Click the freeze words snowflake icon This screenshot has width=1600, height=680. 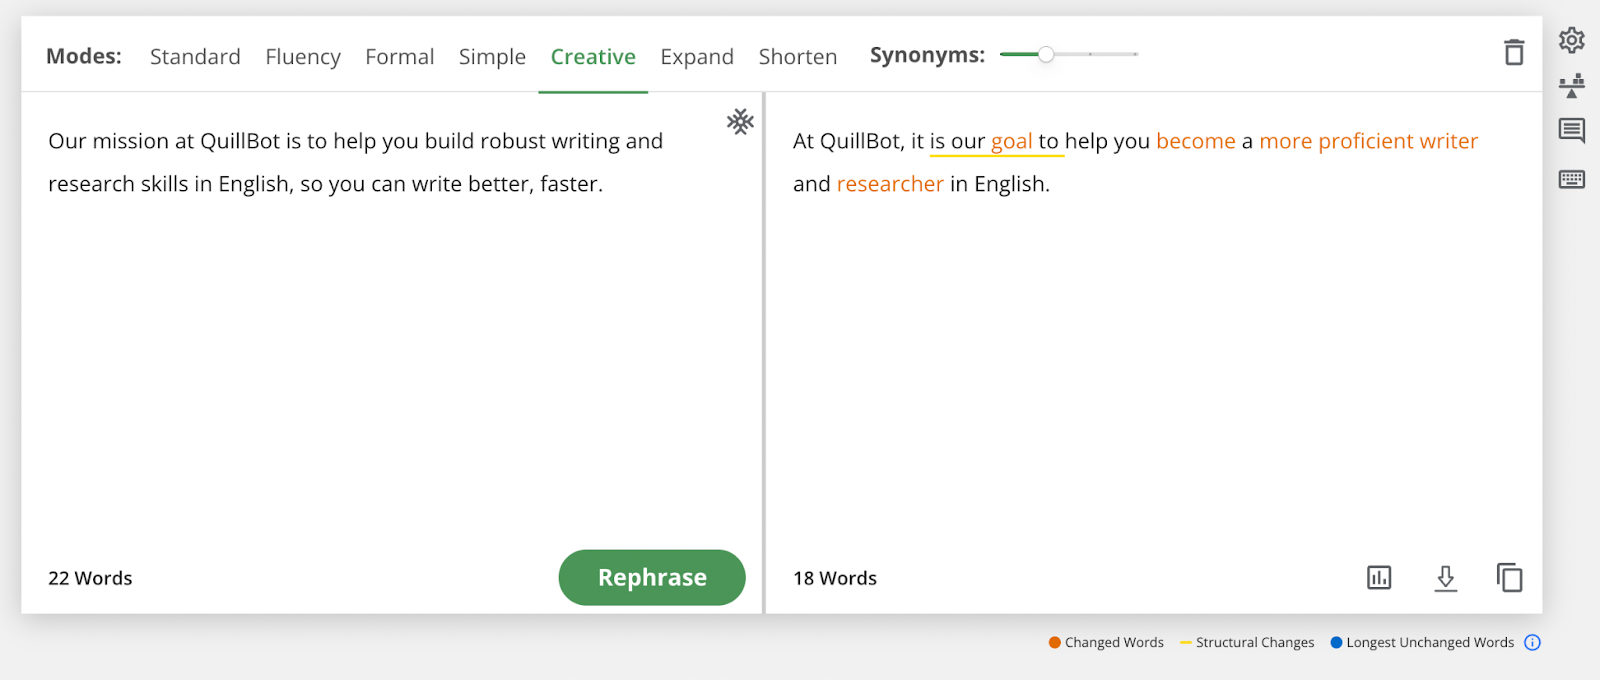(740, 122)
